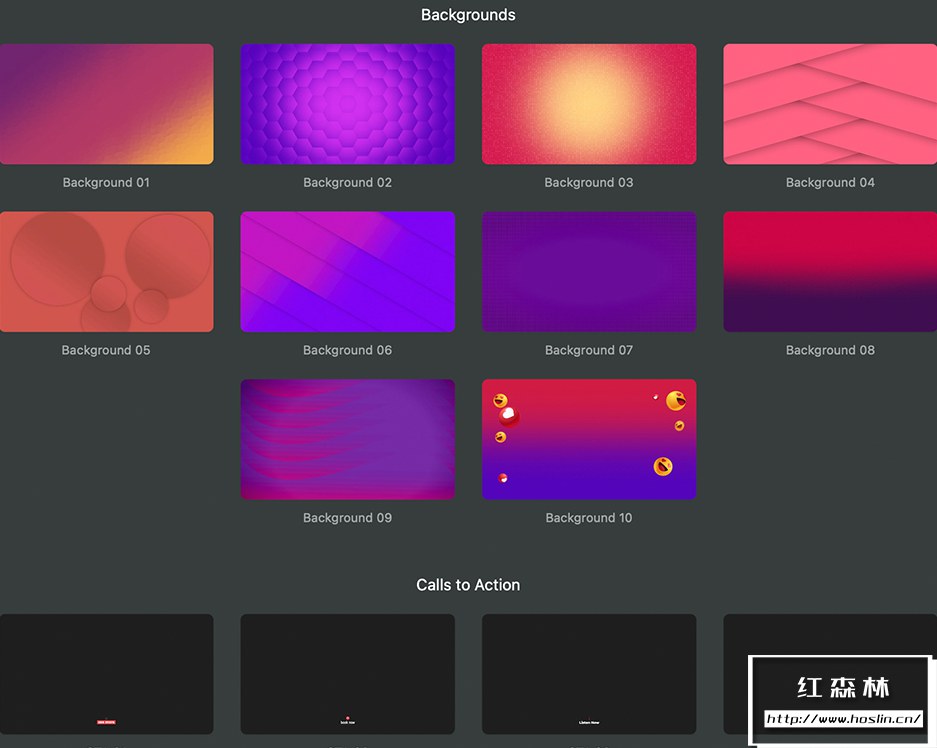
Task: Click the "Background 05" label
Action: click(106, 351)
